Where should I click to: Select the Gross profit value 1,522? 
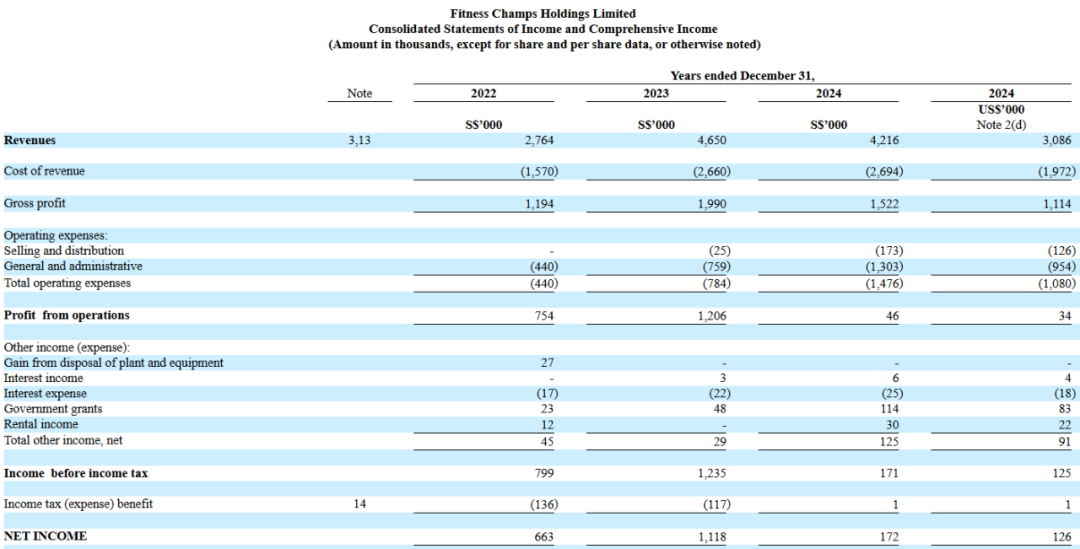885,204
